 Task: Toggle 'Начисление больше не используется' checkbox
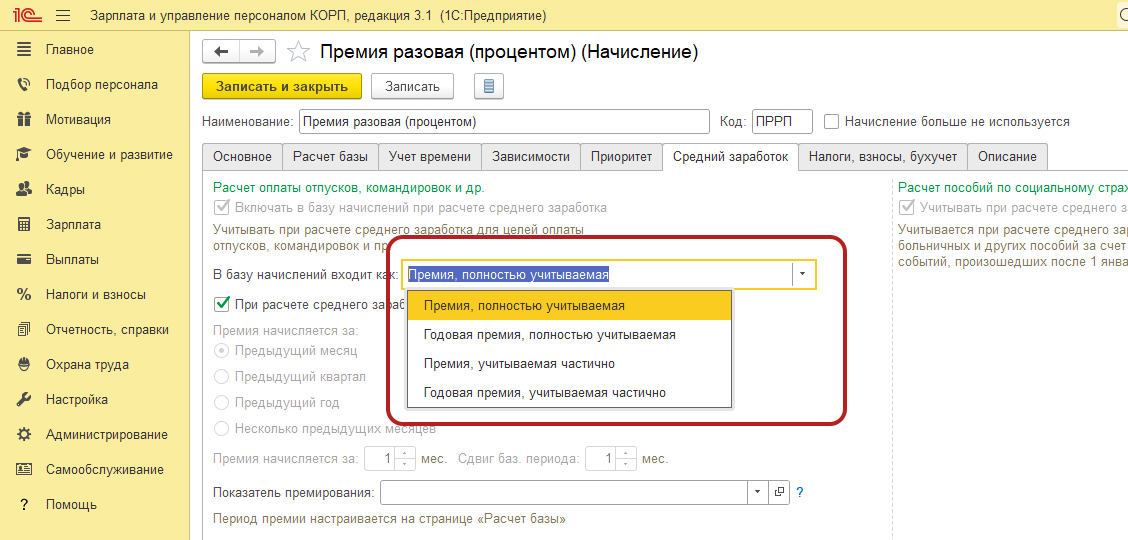coord(831,122)
